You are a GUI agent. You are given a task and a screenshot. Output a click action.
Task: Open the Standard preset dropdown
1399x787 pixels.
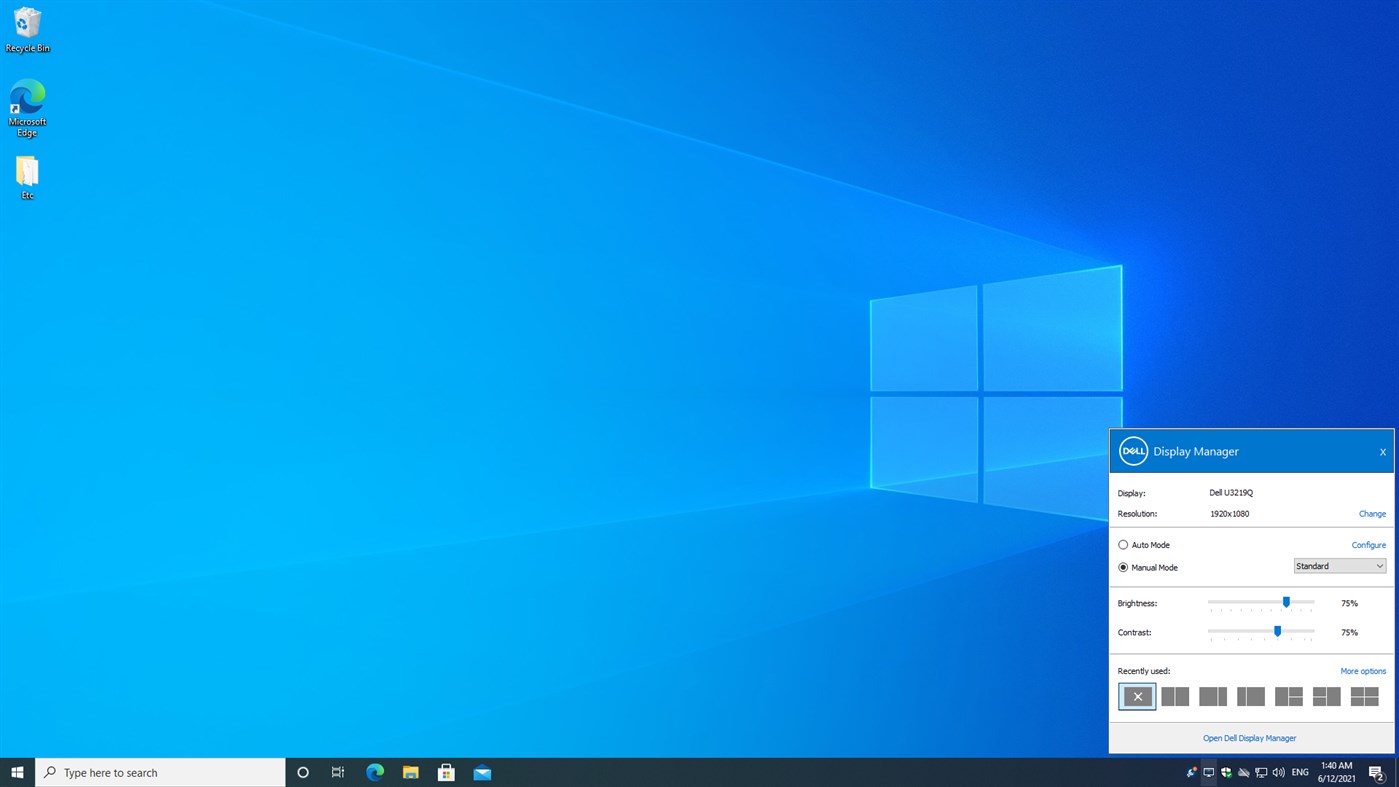[x=1339, y=565]
